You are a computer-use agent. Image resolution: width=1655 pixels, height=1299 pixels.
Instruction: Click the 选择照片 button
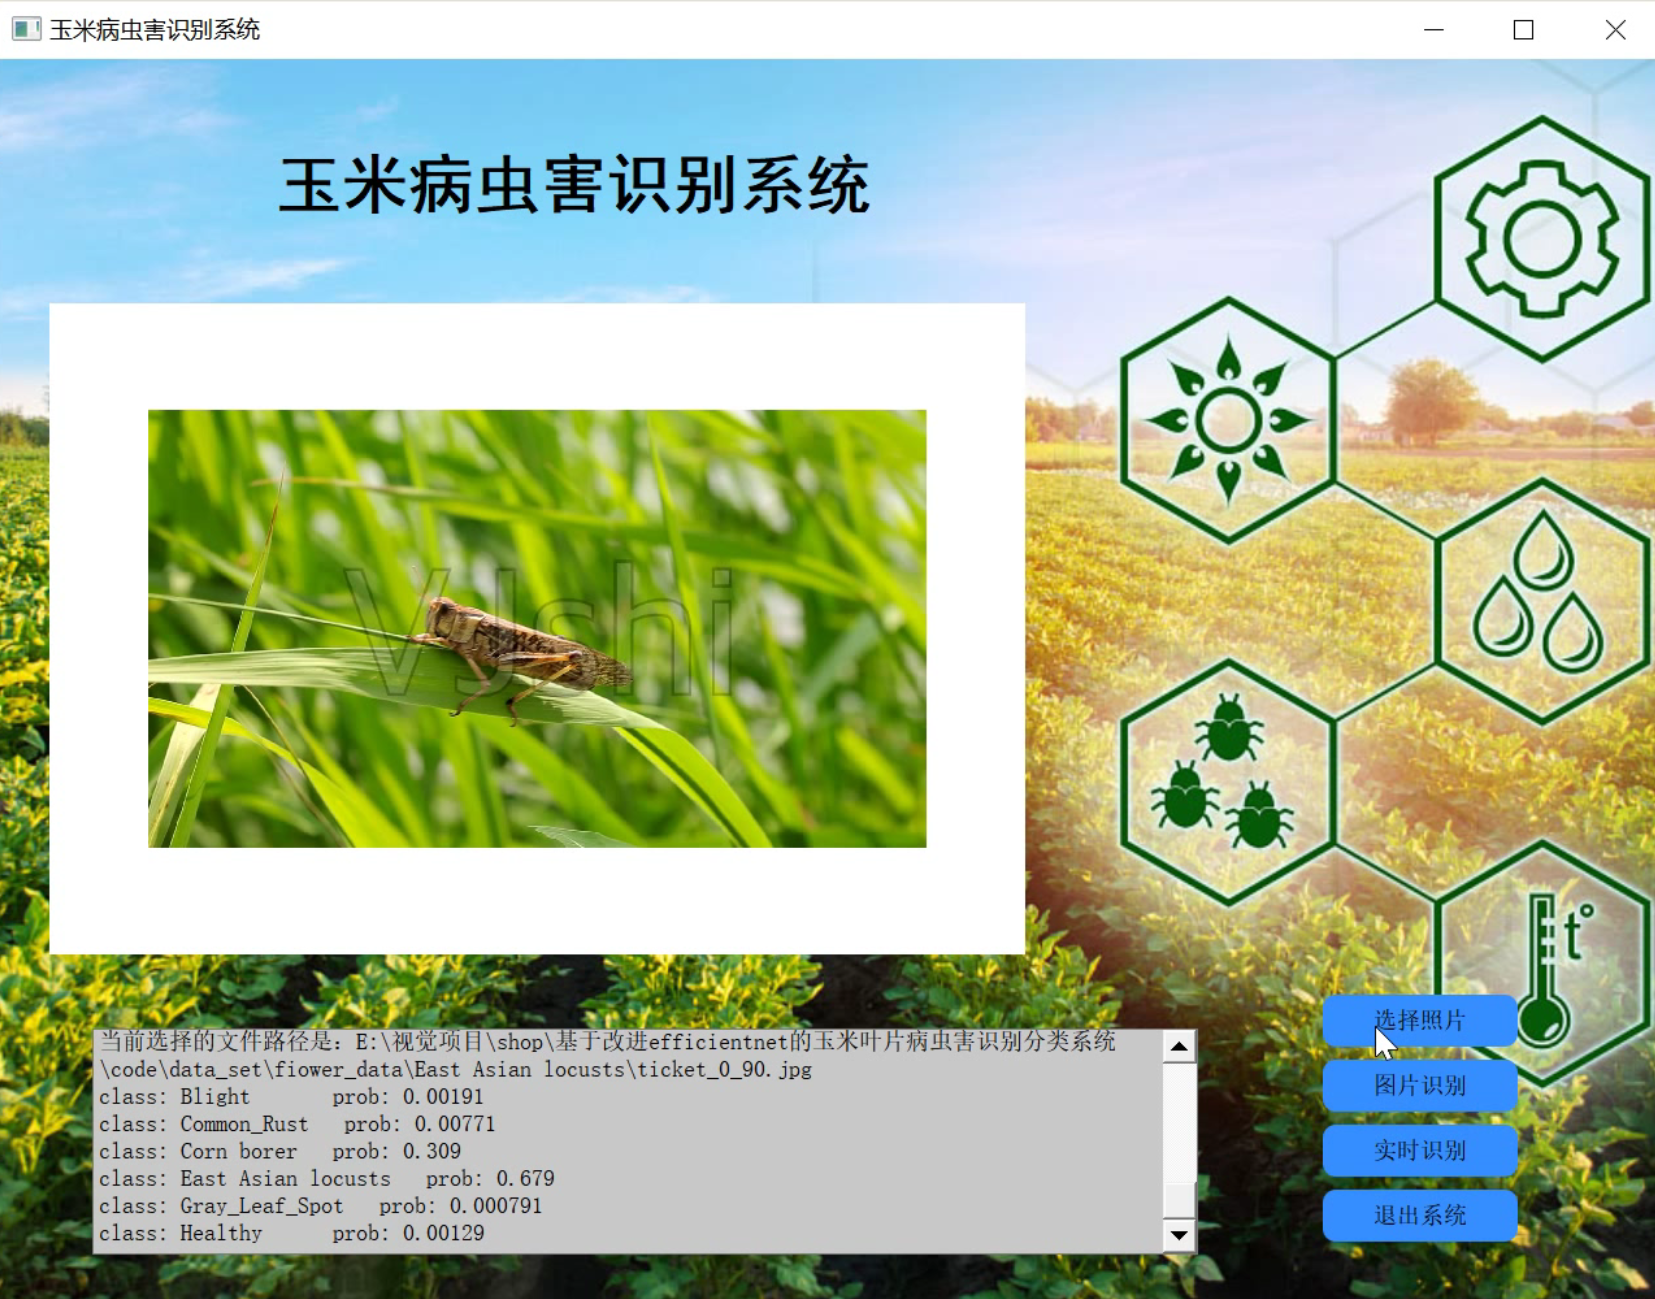[1420, 1020]
